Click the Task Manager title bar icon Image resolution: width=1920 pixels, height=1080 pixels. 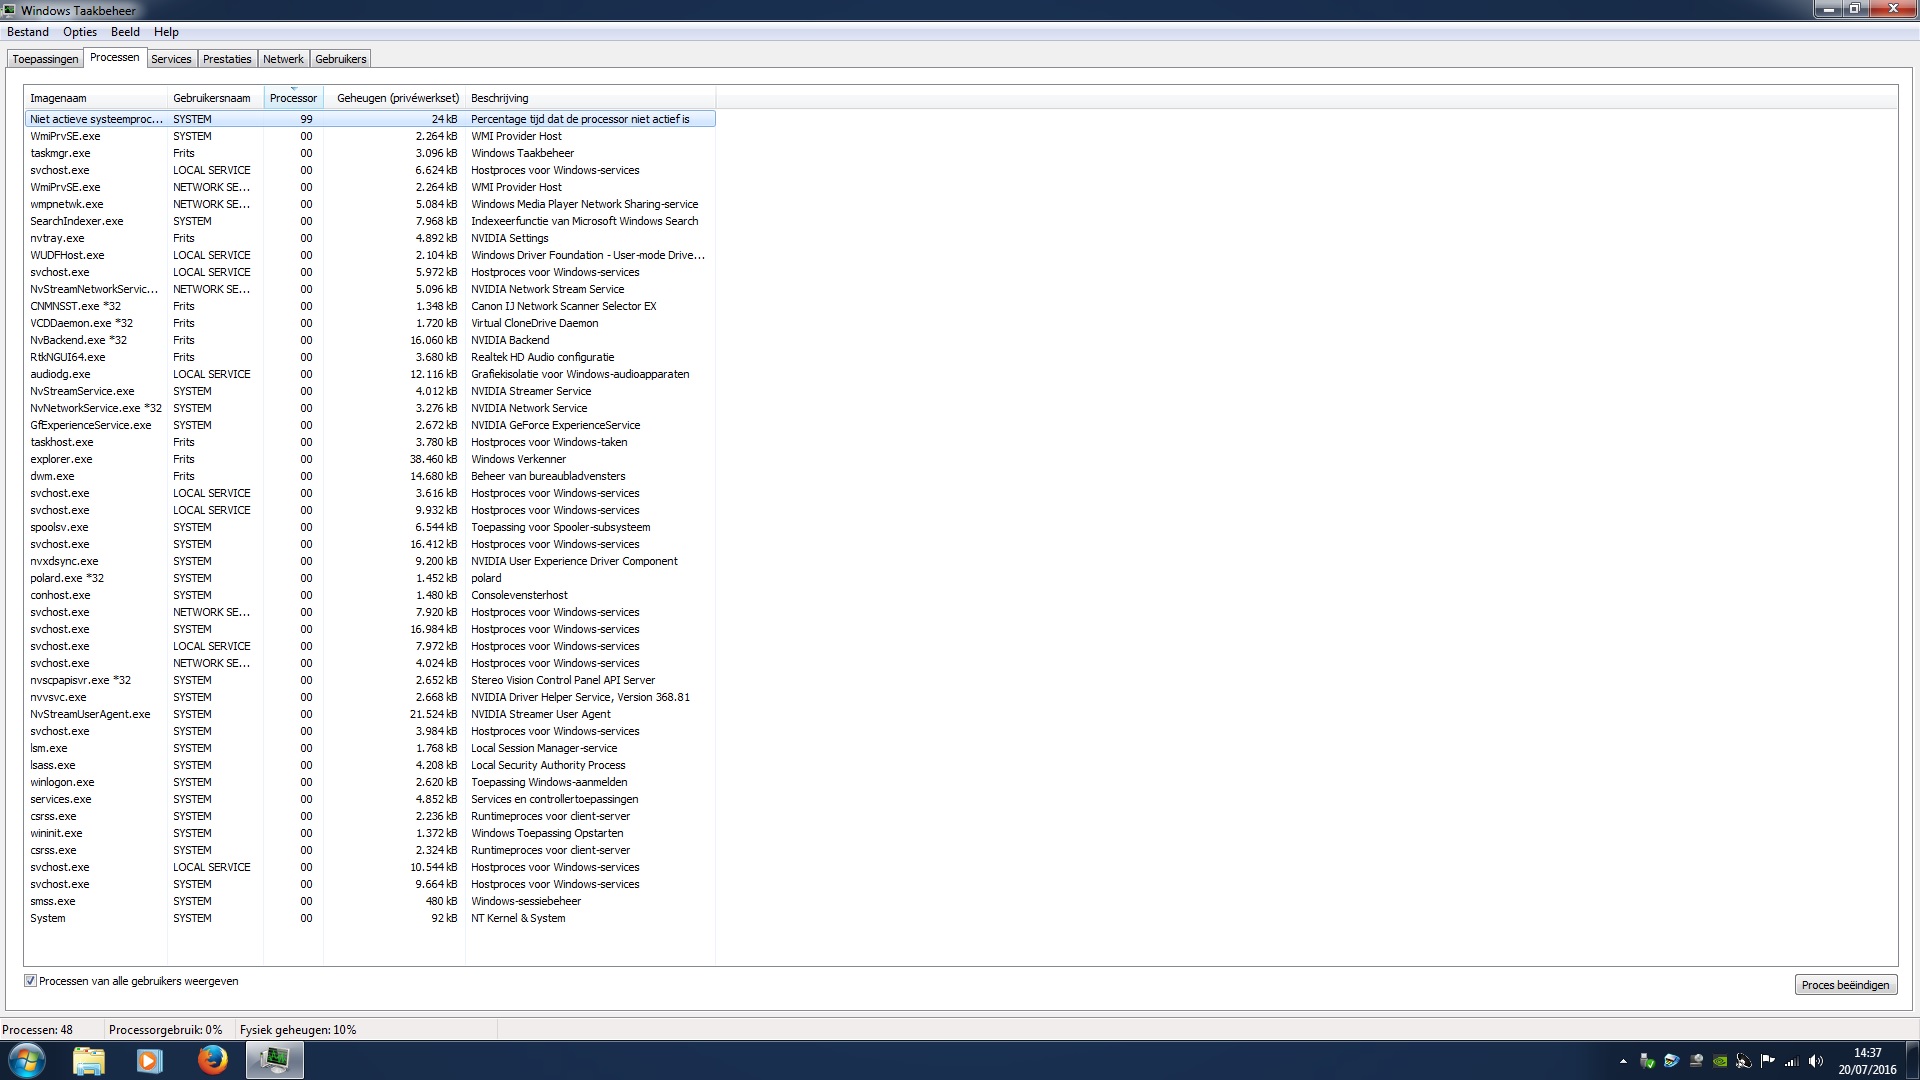click(9, 10)
